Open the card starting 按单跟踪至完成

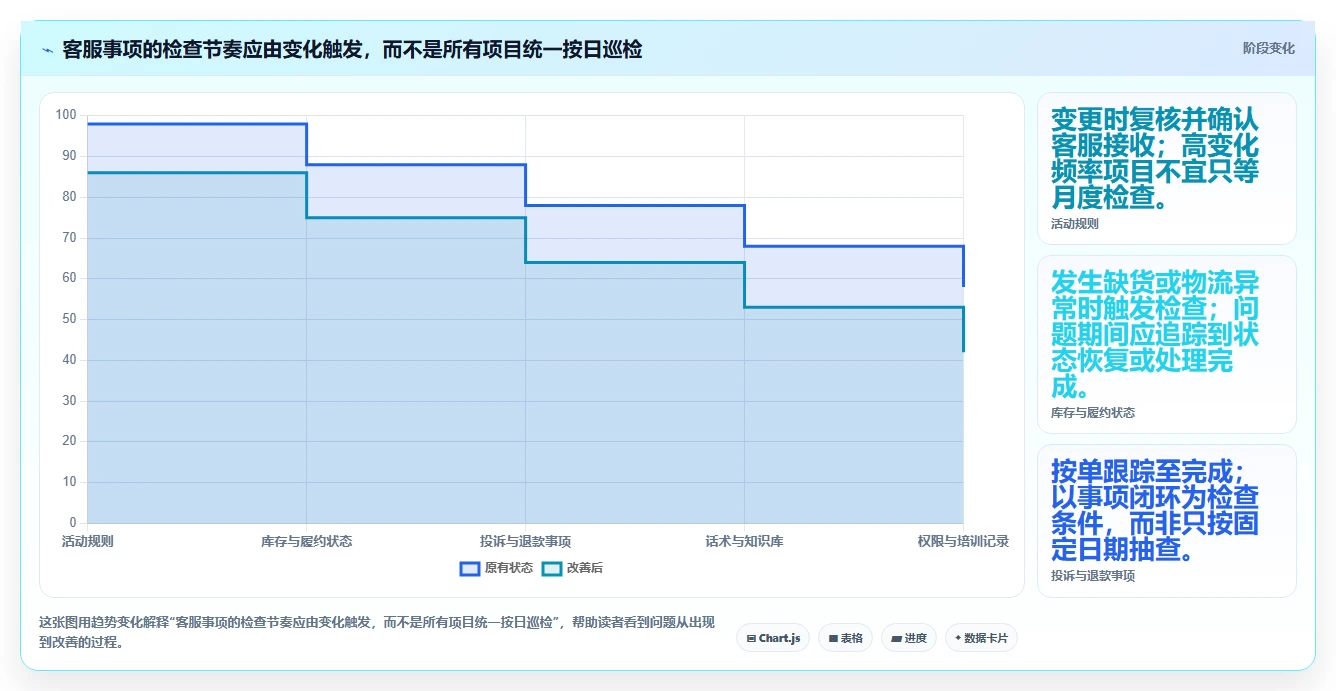click(1166, 521)
